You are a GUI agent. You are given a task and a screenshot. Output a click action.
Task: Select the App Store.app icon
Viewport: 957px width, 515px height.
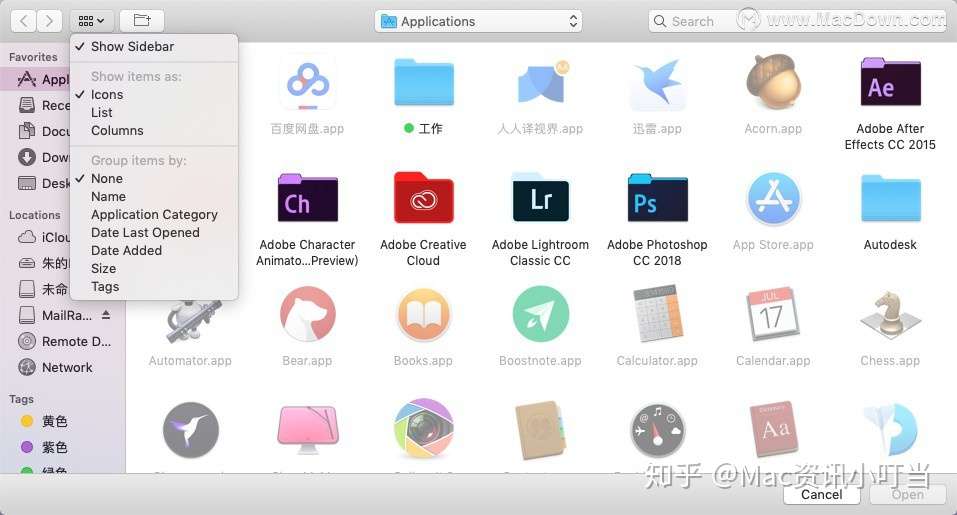pos(773,199)
